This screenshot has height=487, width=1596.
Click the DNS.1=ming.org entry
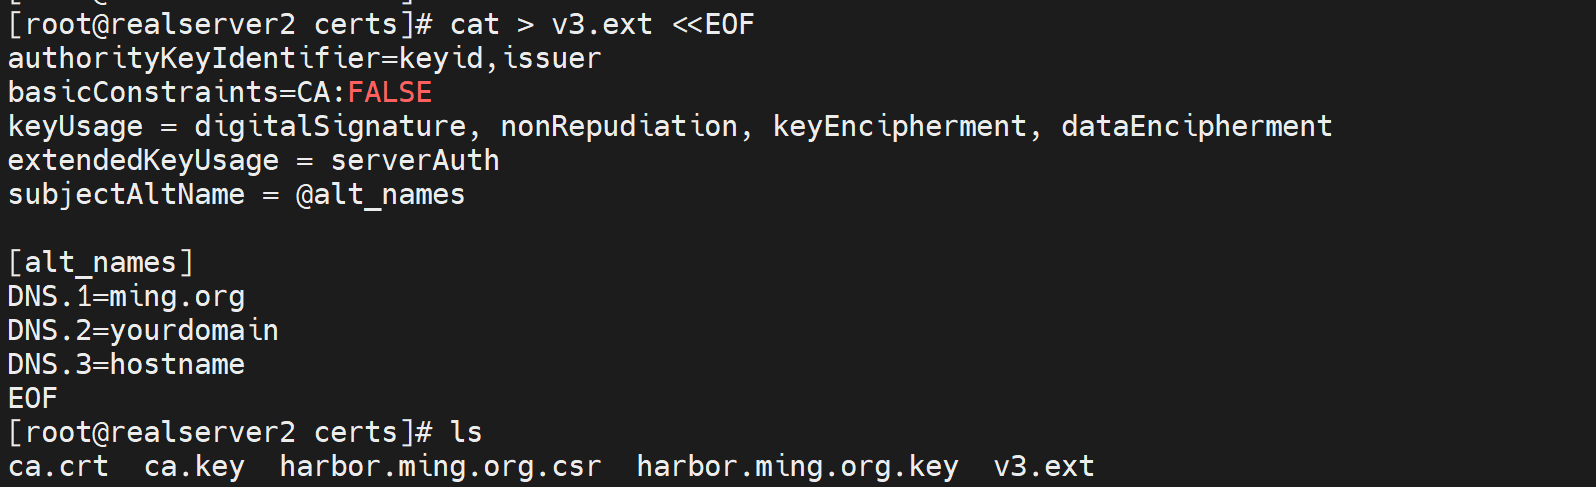[x=126, y=297]
